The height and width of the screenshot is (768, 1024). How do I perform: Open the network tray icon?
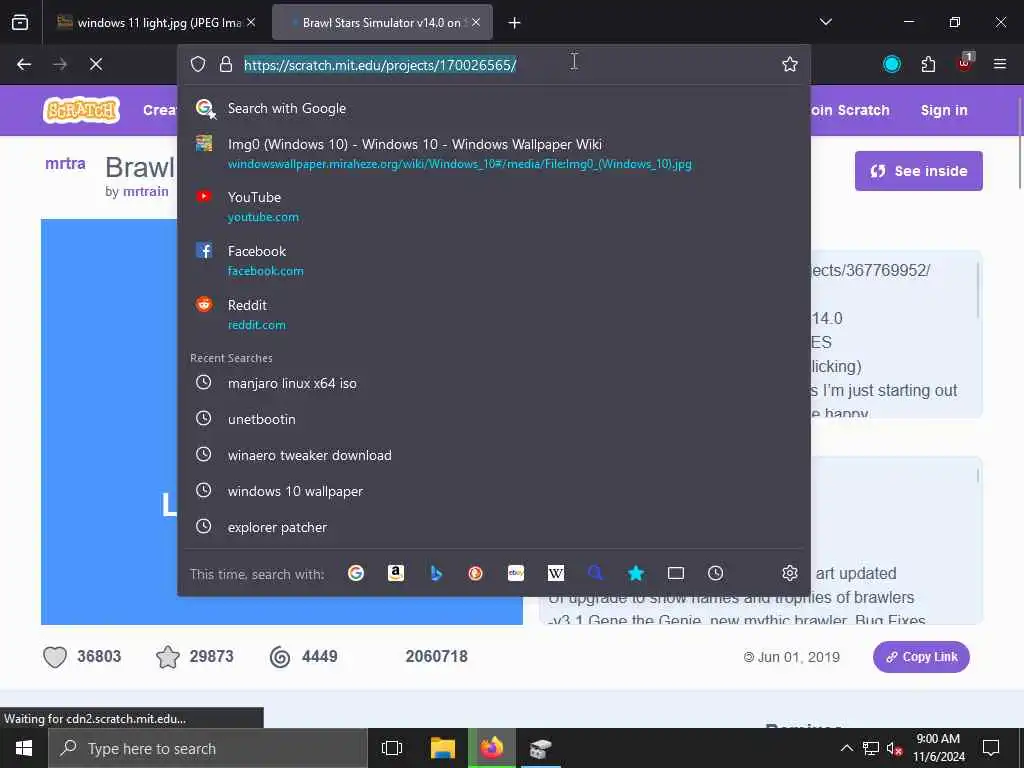[x=871, y=748]
